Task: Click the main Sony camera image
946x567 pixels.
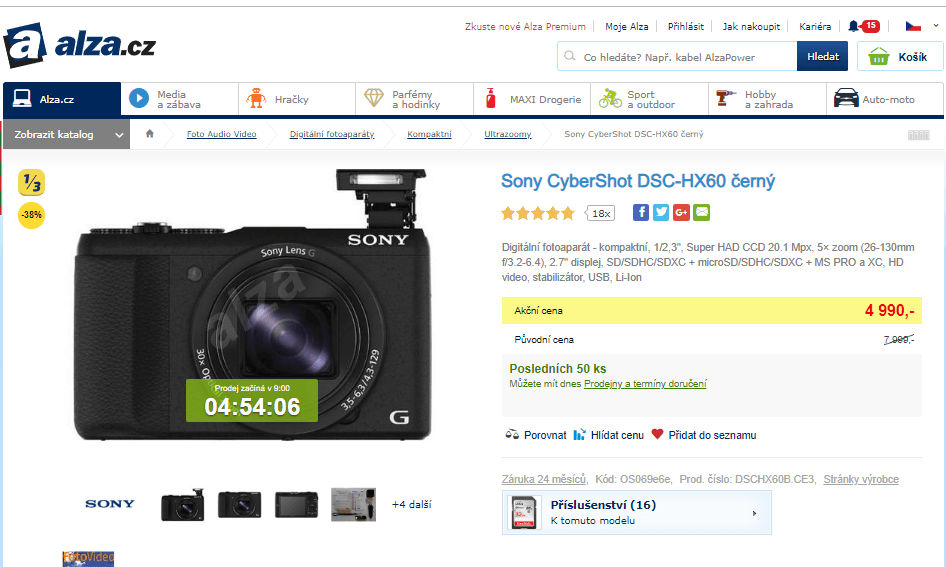Action: pyautogui.click(x=252, y=305)
